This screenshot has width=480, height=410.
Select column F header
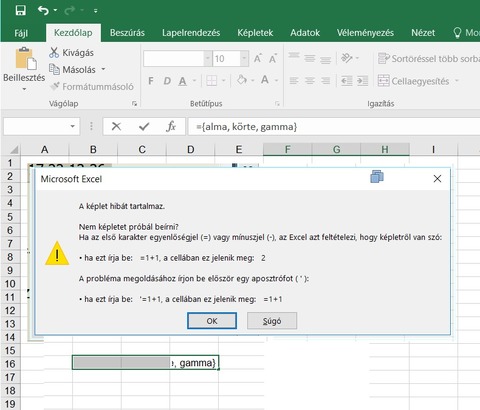[x=287, y=149]
